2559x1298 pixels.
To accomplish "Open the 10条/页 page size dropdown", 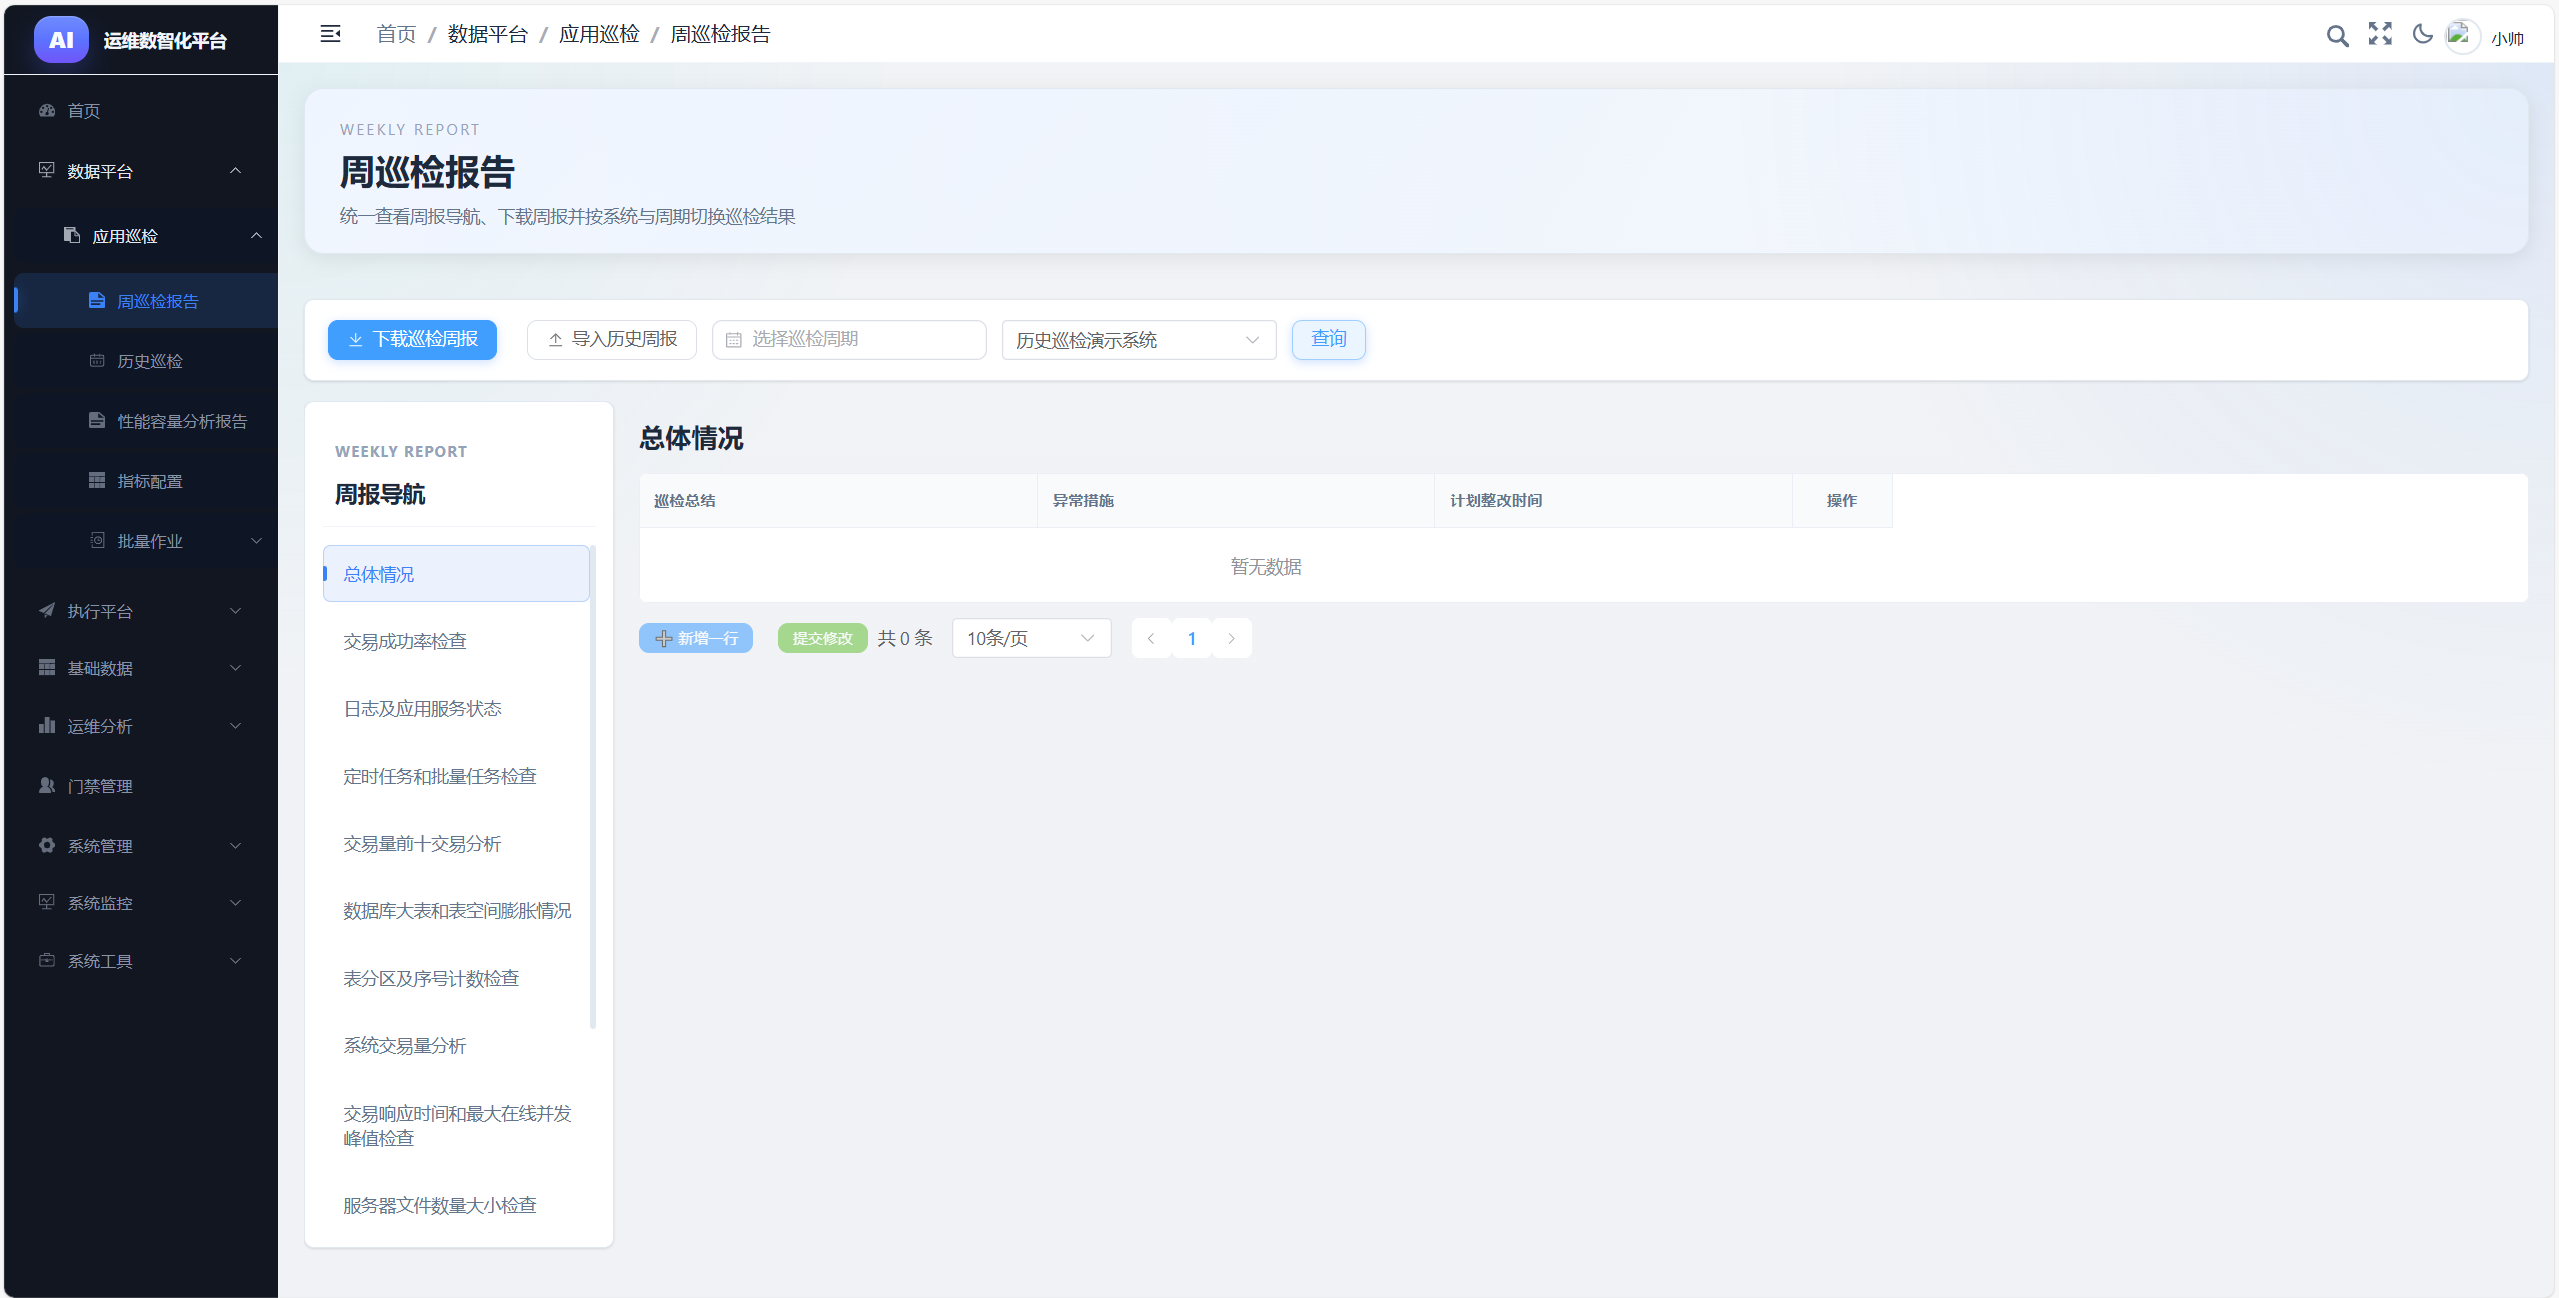I will (1031, 638).
